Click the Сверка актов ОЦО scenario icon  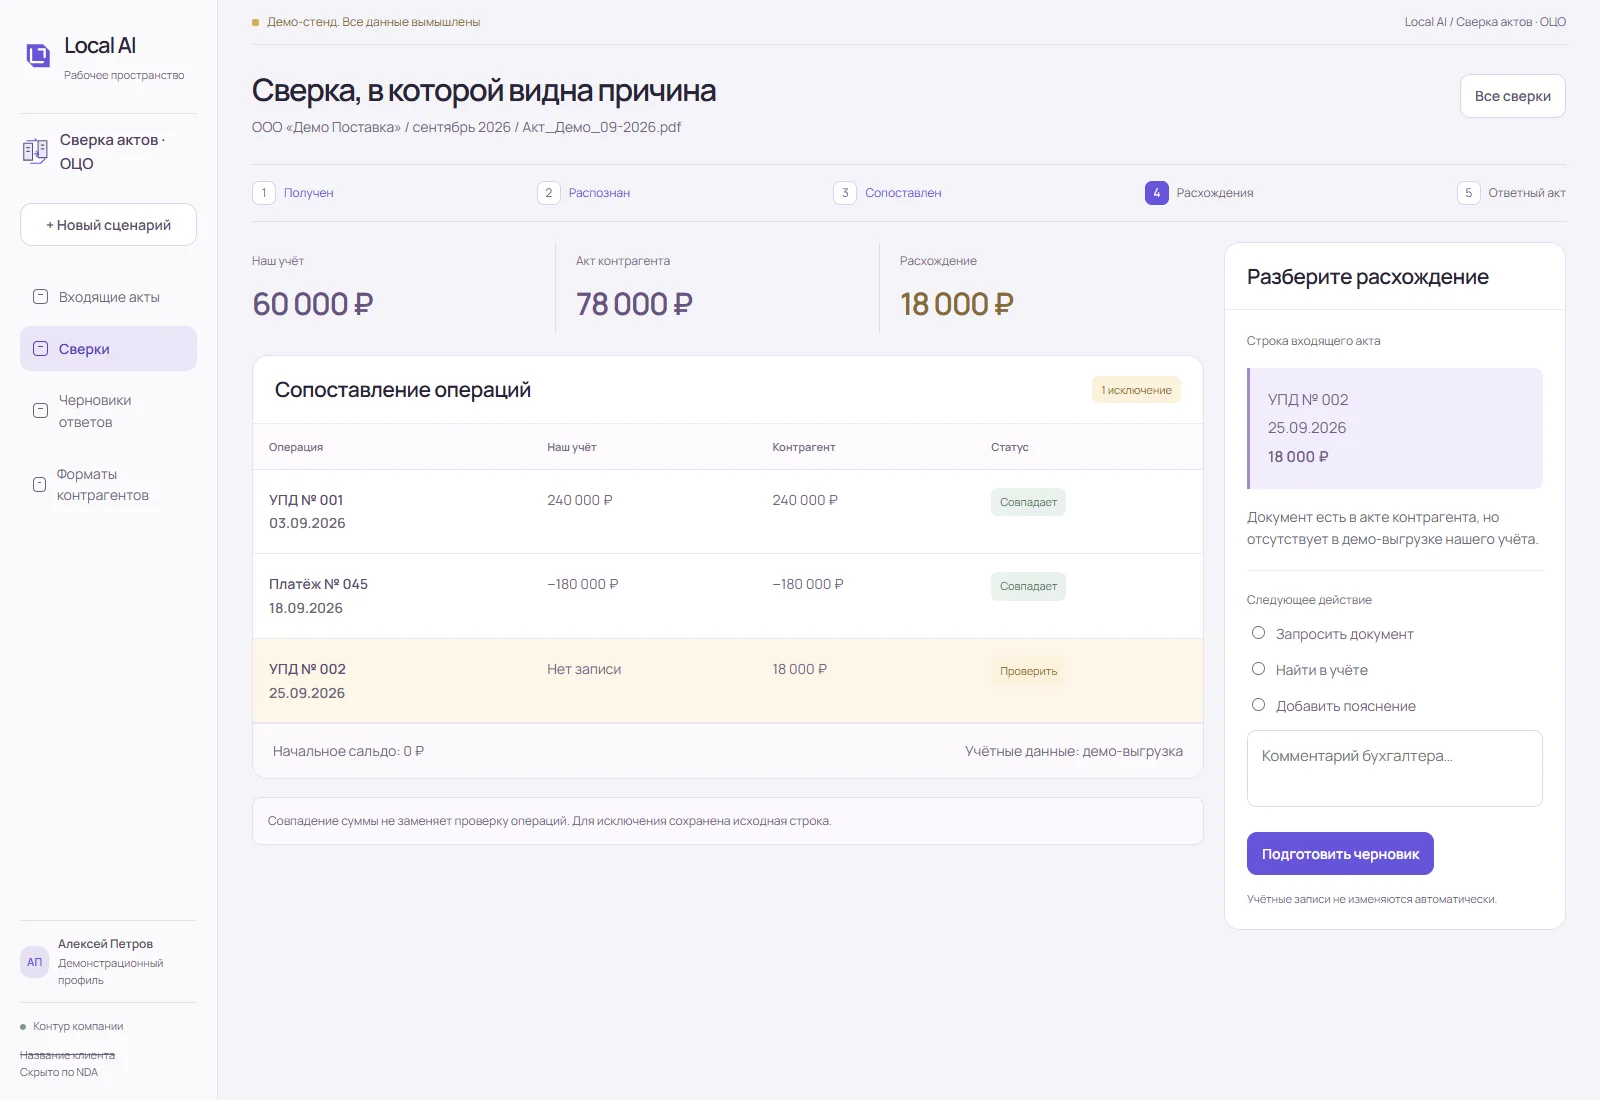coord(35,151)
